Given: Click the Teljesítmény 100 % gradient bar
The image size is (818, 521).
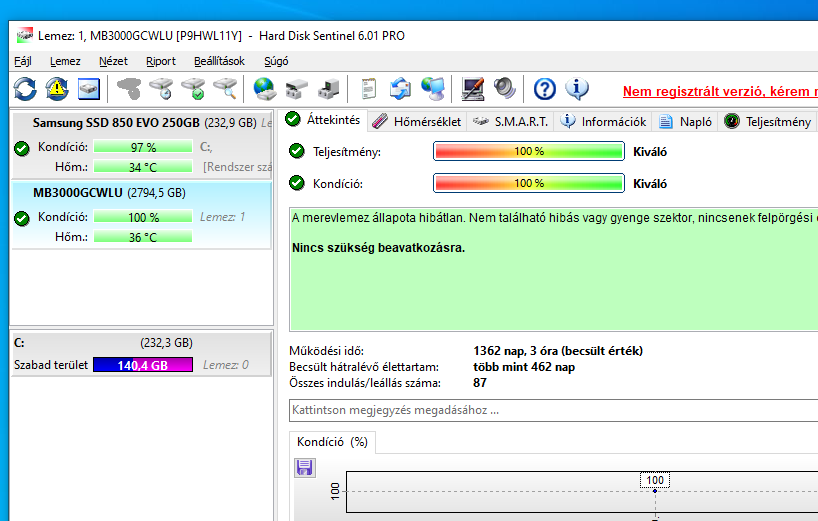Looking at the screenshot, I should tap(529, 151).
